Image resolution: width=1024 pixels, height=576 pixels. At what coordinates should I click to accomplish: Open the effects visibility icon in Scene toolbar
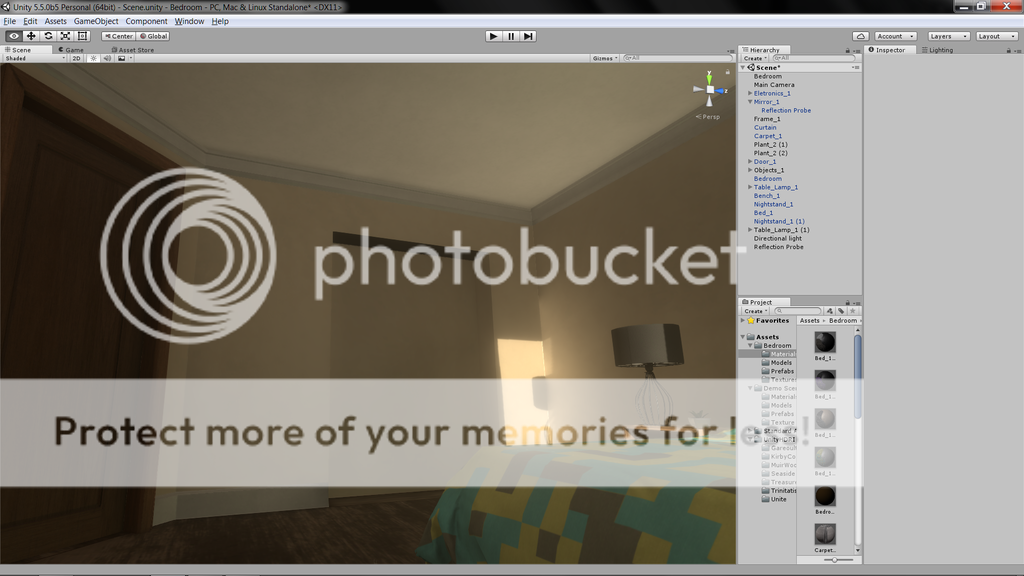pyautogui.click(x=121, y=58)
